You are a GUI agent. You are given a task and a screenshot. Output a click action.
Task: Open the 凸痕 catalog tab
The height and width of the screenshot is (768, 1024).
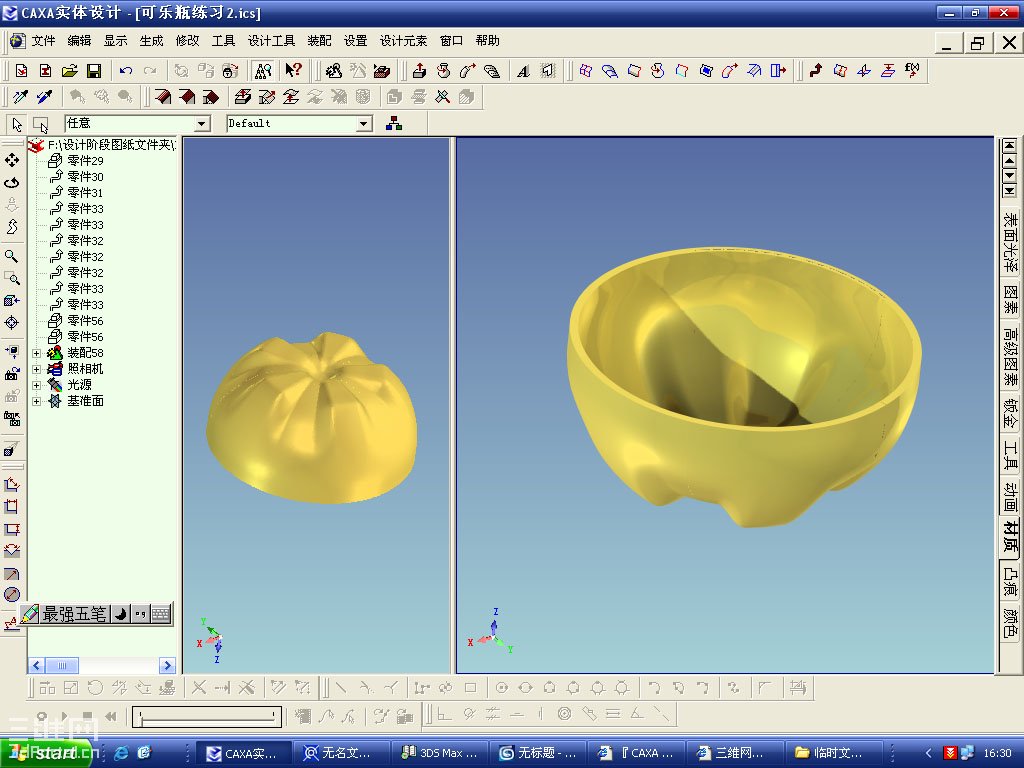[x=1010, y=581]
